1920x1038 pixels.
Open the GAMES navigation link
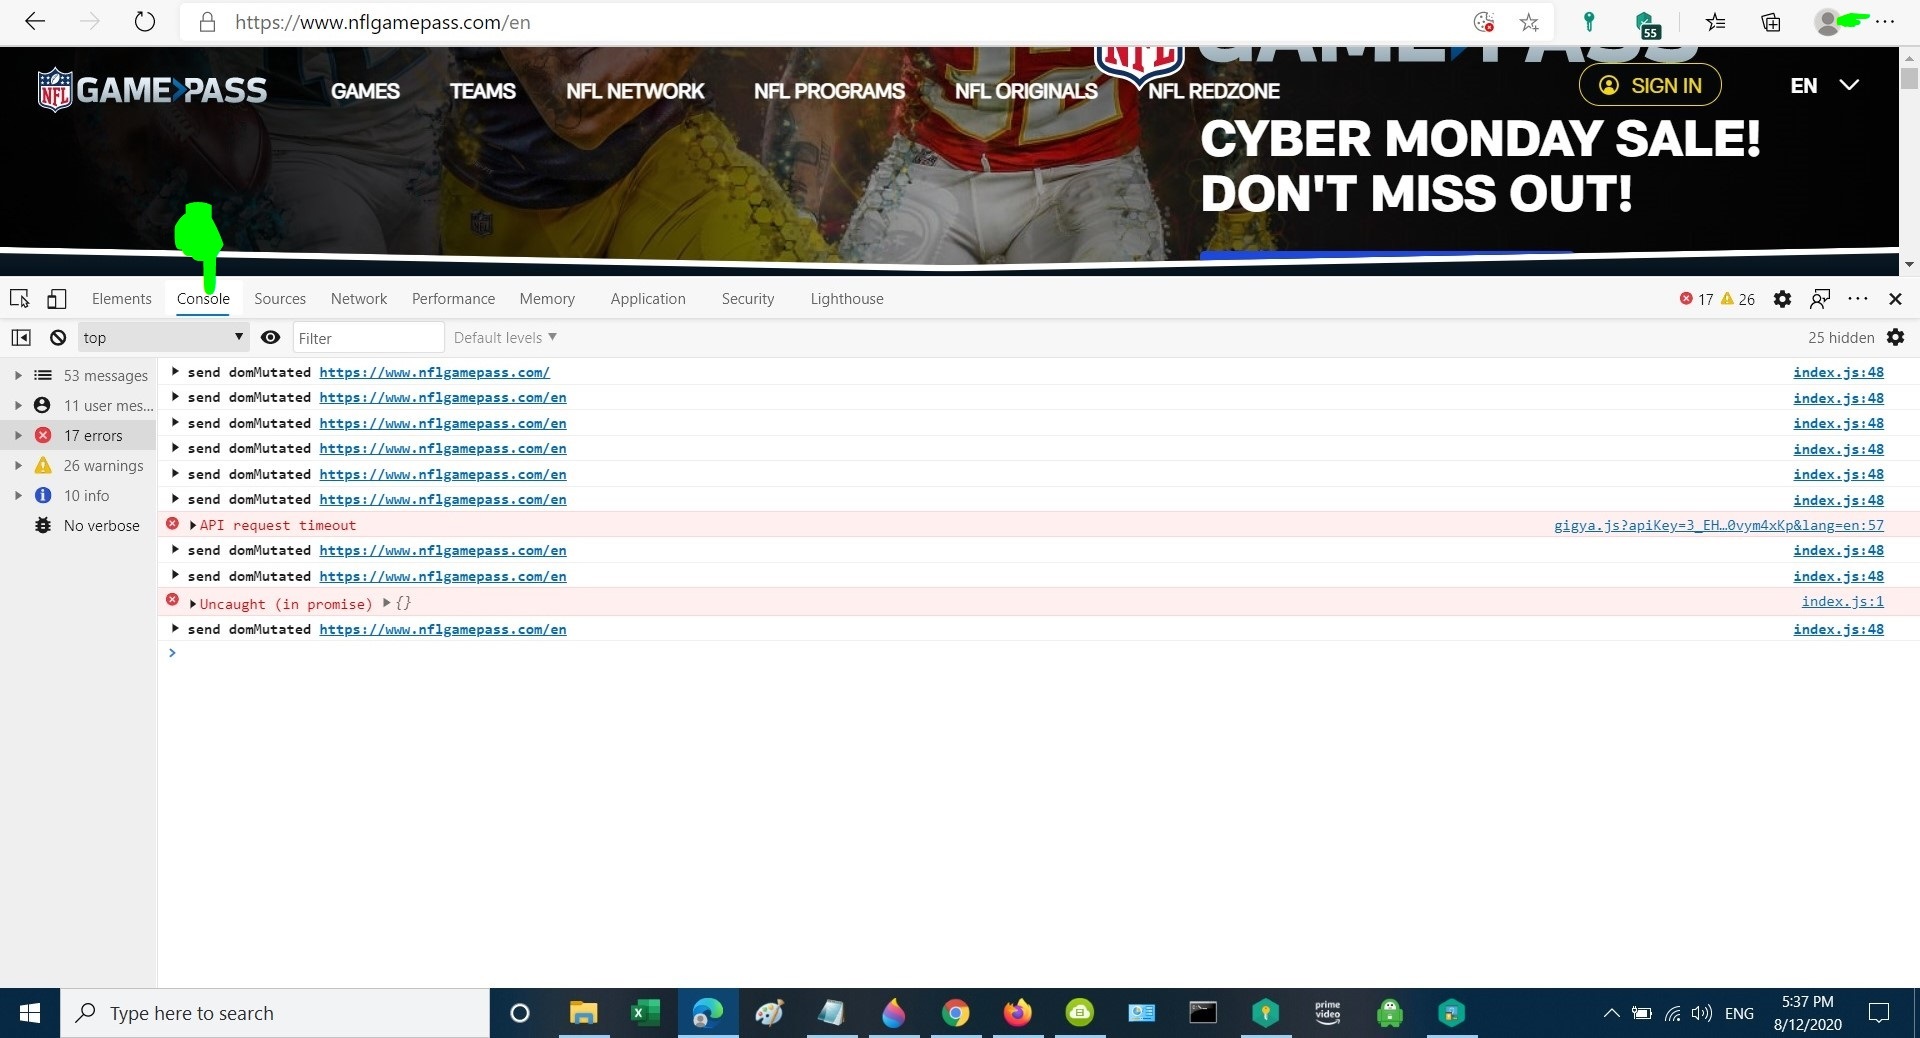[x=365, y=91]
